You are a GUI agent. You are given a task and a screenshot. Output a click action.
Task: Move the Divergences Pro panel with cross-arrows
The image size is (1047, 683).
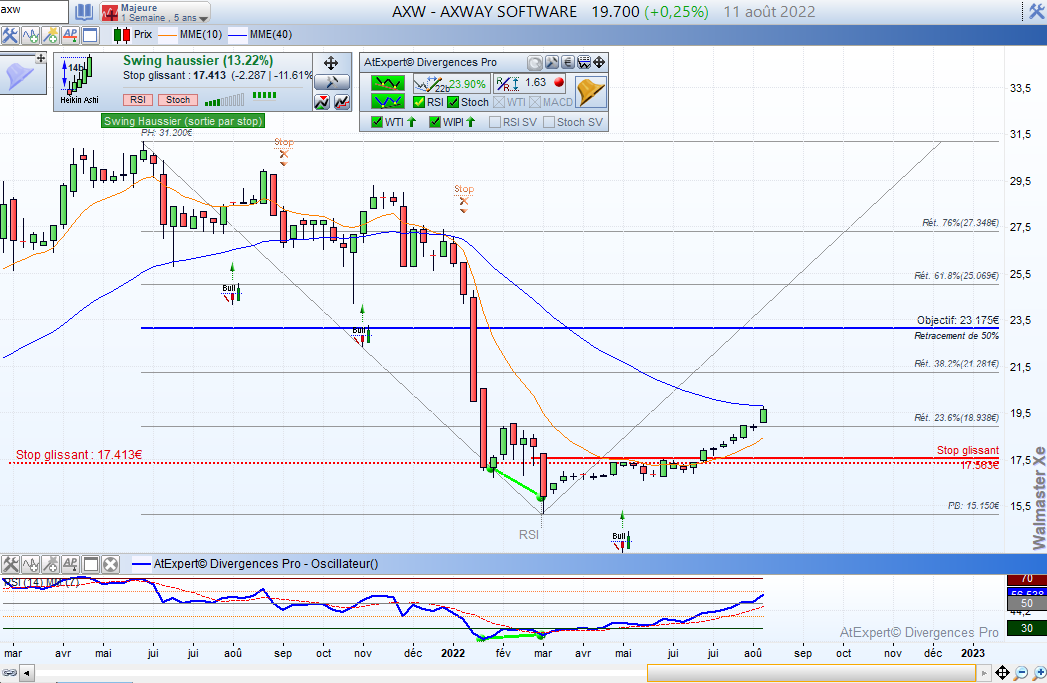(x=599, y=63)
